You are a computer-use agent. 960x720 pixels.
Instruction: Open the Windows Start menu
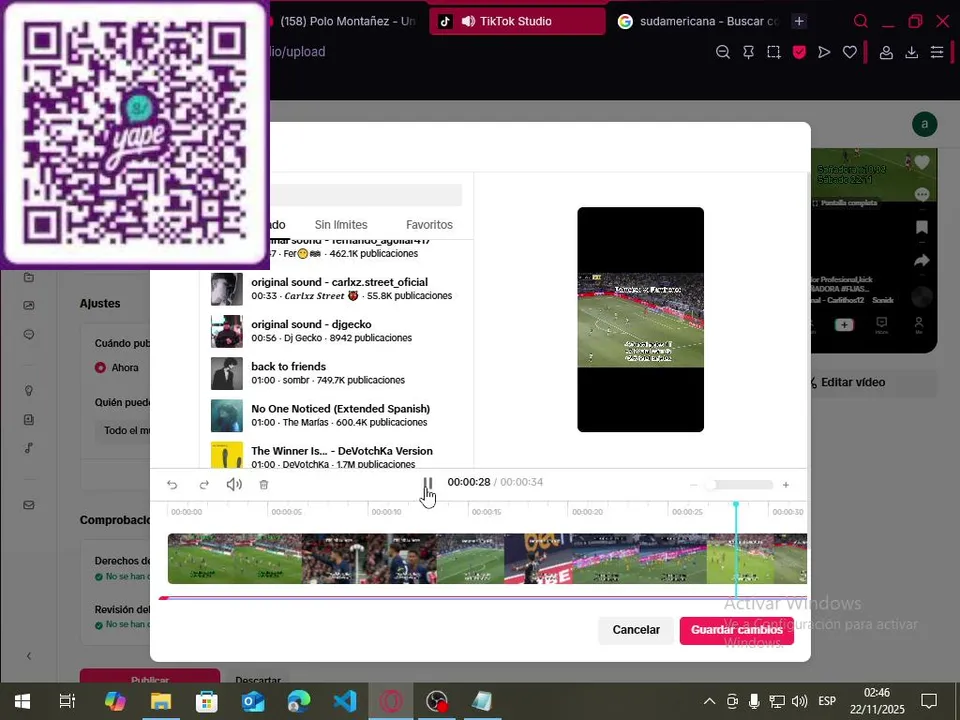22,701
